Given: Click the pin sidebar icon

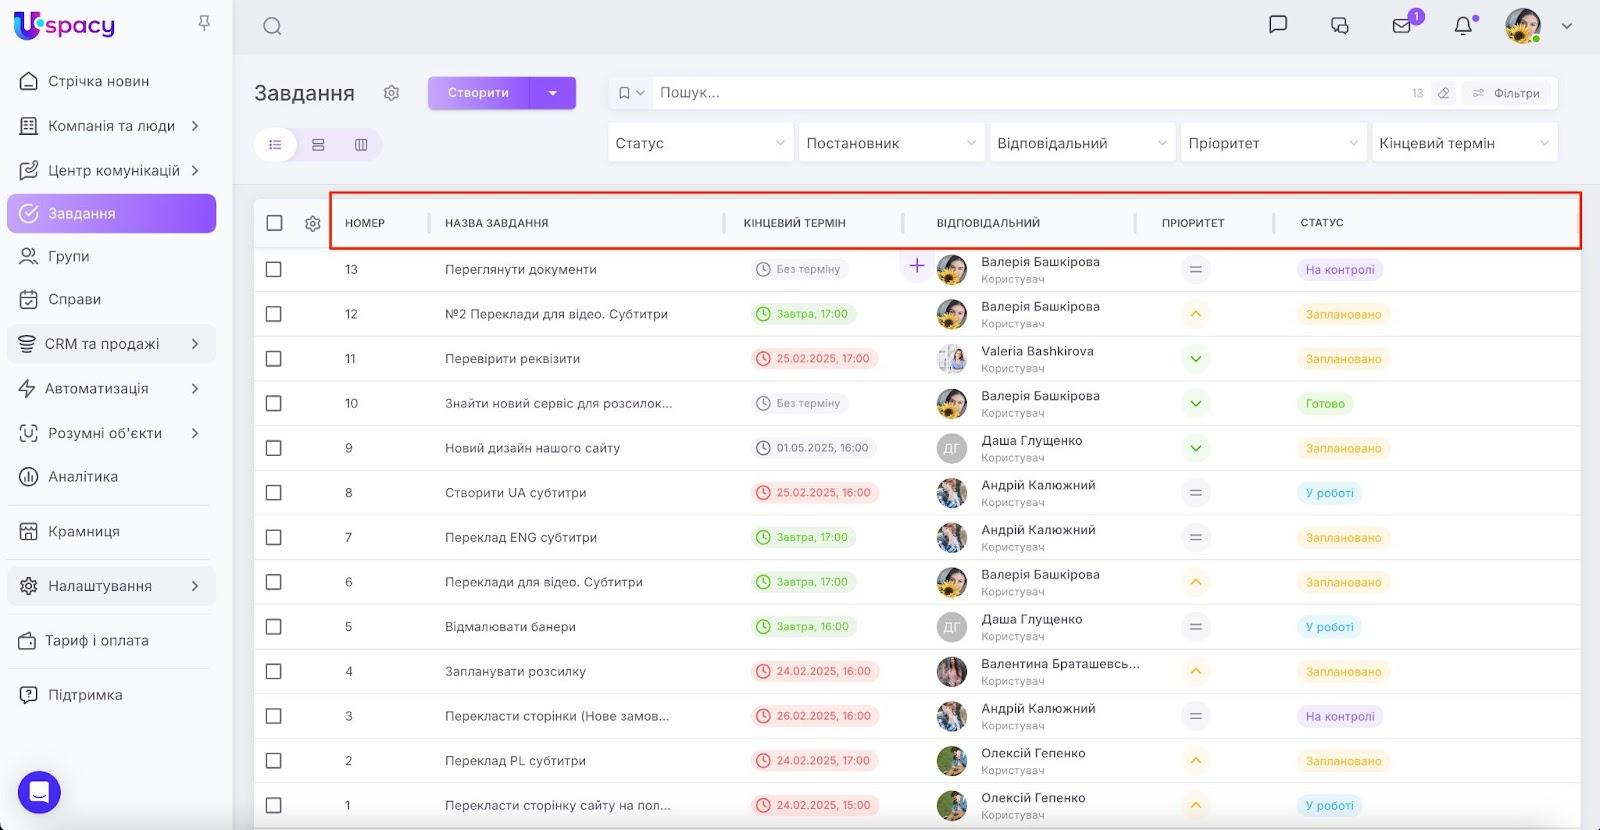Looking at the screenshot, I should tap(204, 23).
